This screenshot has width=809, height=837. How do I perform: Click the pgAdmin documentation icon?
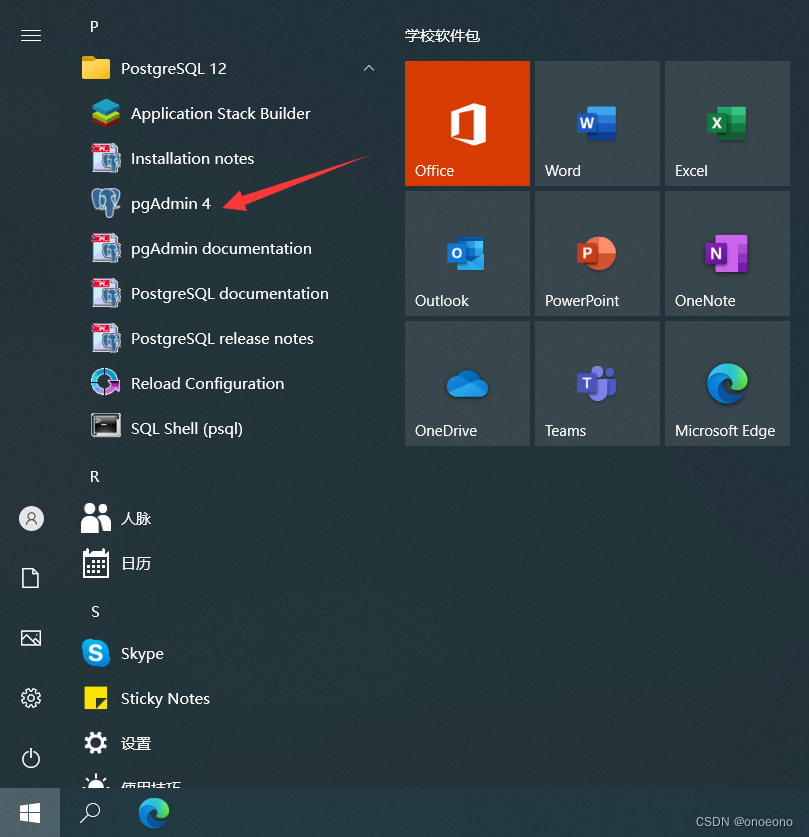coord(106,248)
